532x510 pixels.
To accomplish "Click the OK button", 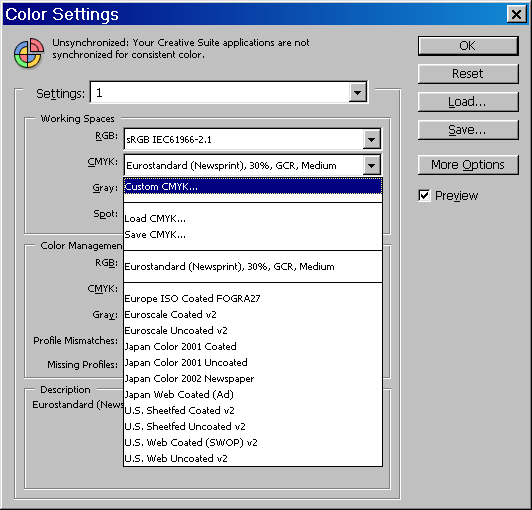I will tap(468, 46).
